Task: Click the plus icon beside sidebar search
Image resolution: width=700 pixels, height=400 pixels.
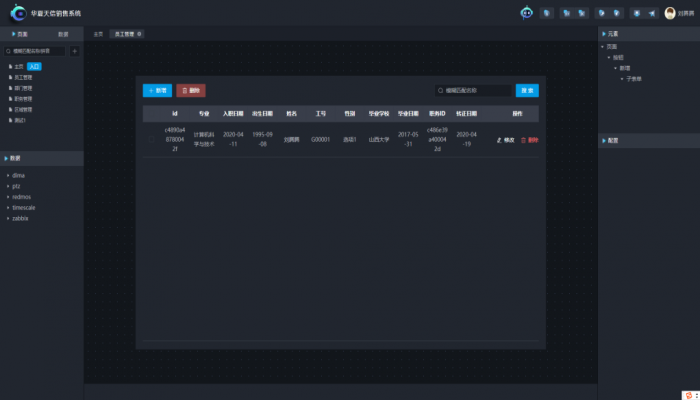Action: 74,51
